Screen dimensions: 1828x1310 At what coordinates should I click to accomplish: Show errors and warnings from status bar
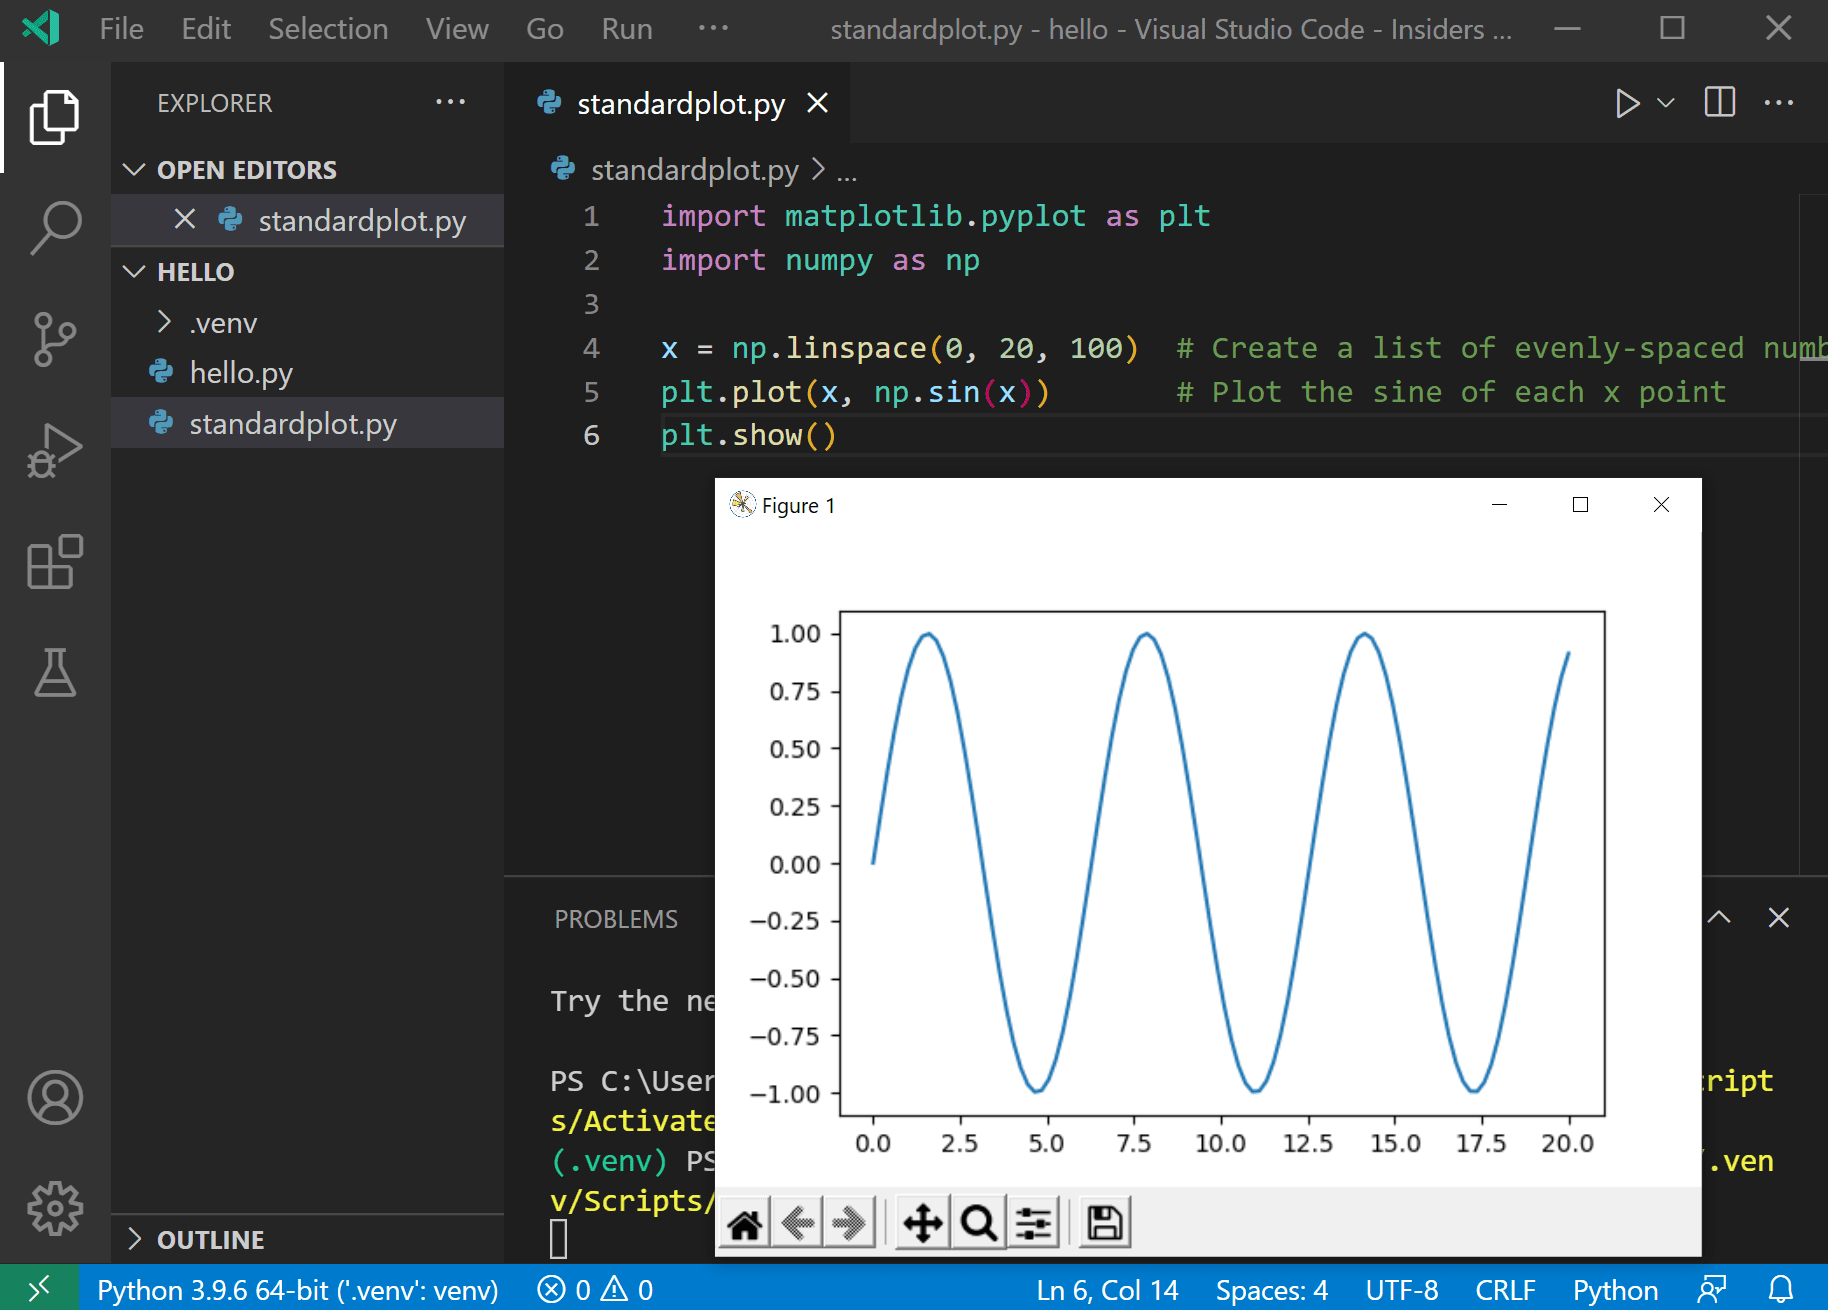pos(594,1289)
